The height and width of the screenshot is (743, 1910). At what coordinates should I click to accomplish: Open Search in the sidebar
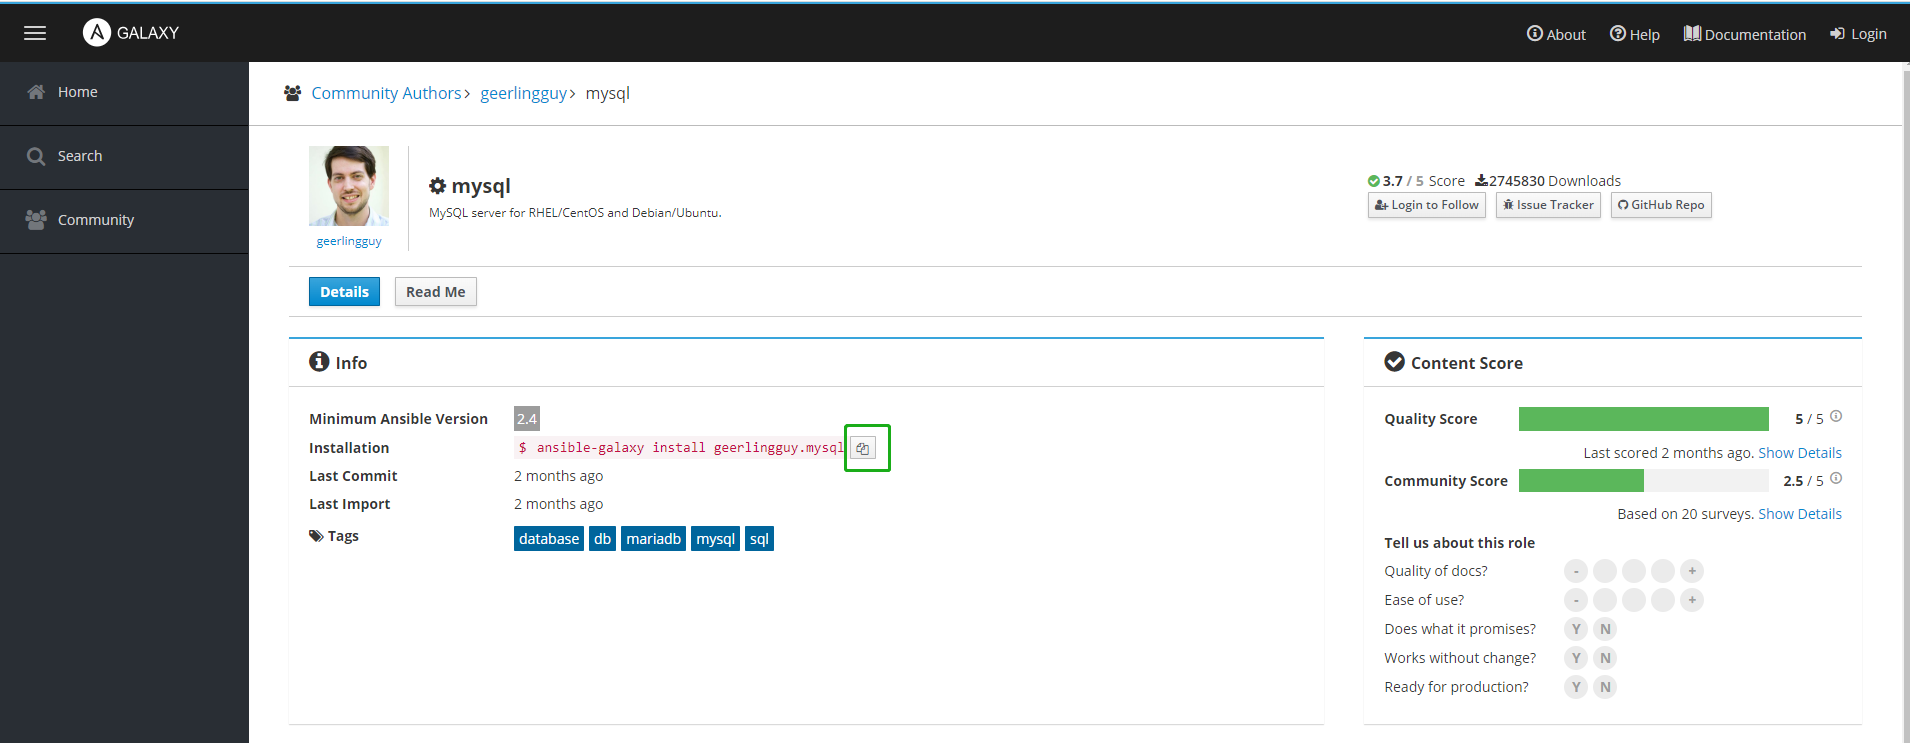pos(124,157)
